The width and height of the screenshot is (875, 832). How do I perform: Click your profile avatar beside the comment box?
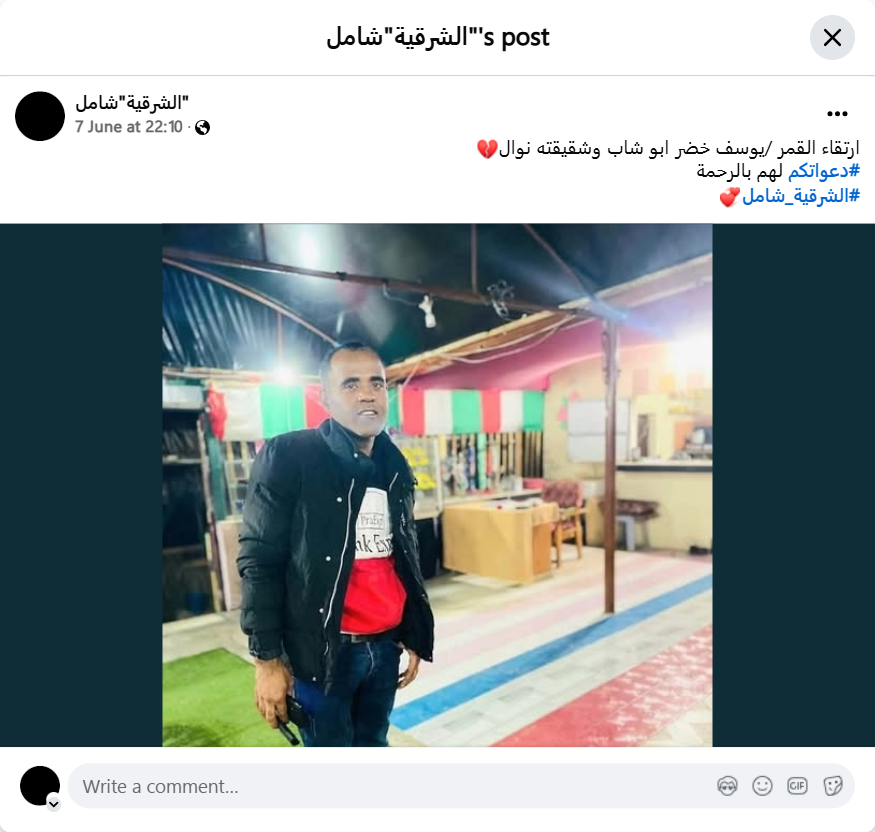(40, 786)
